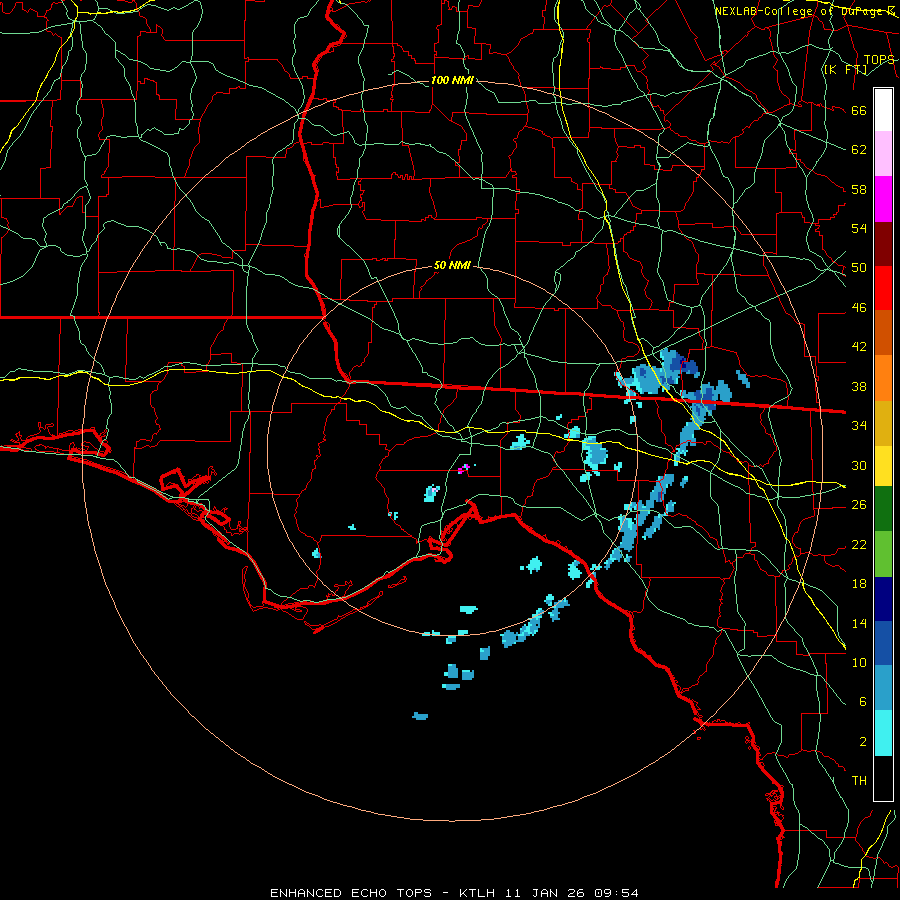This screenshot has width=900, height=900.
Task: Click the yellow legend swatch at 30-34
Action: point(883,465)
